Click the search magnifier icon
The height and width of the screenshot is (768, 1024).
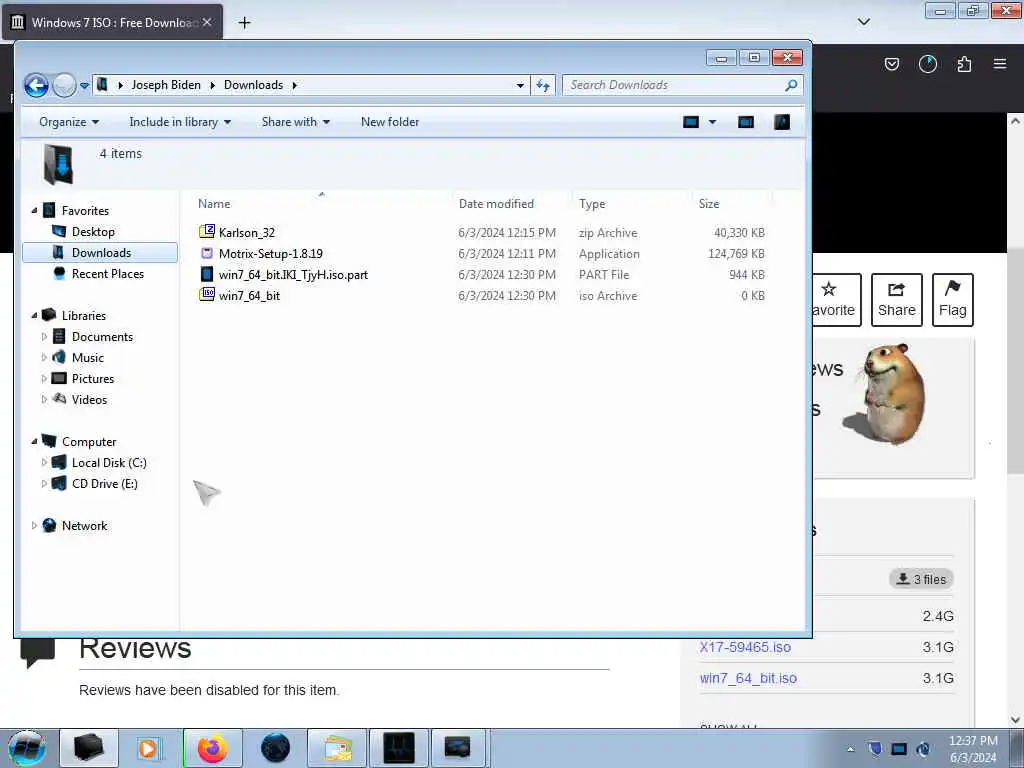(792, 85)
